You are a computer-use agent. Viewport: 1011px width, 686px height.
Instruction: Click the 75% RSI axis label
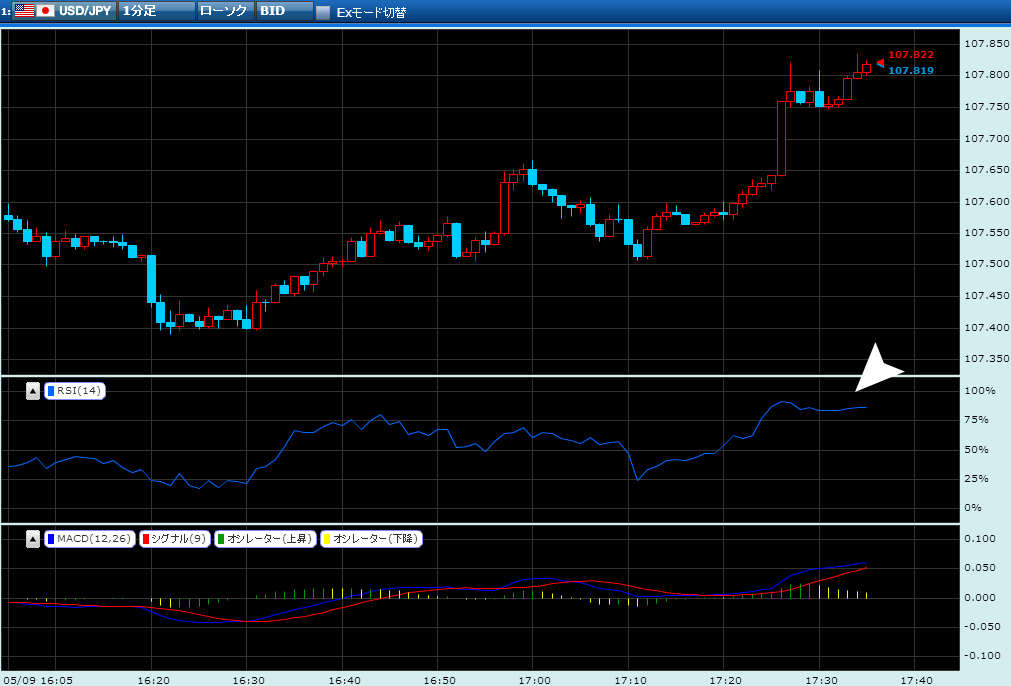pyautogui.click(x=976, y=420)
